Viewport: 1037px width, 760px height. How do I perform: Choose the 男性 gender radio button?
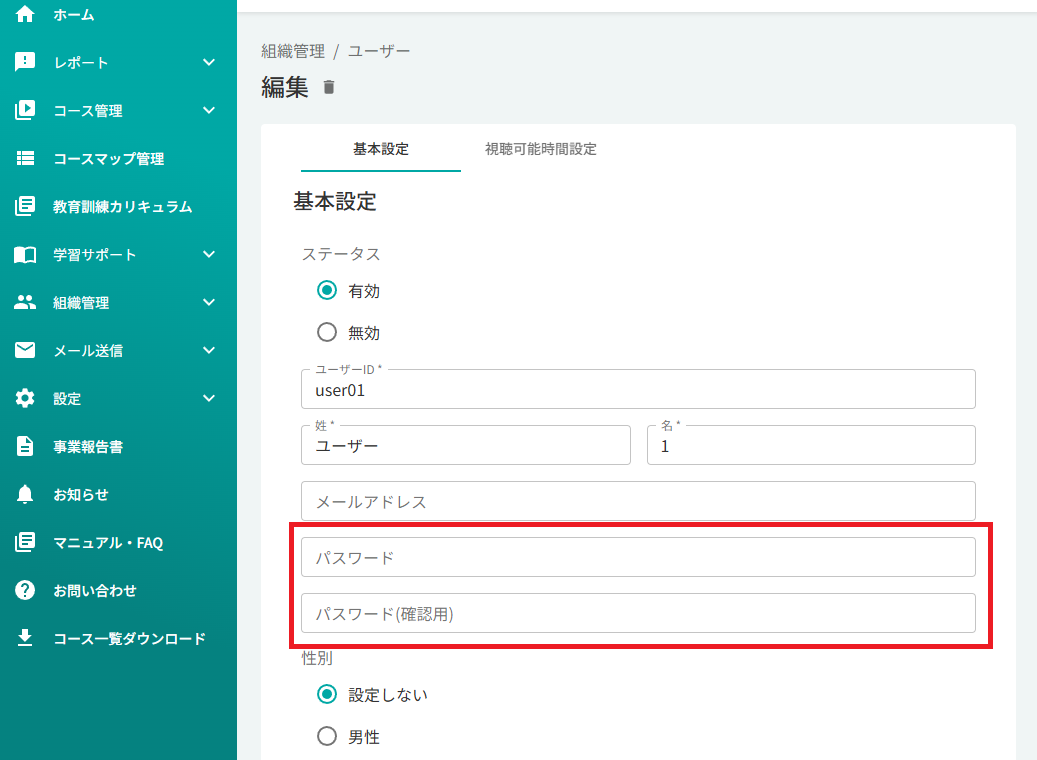coord(327,736)
